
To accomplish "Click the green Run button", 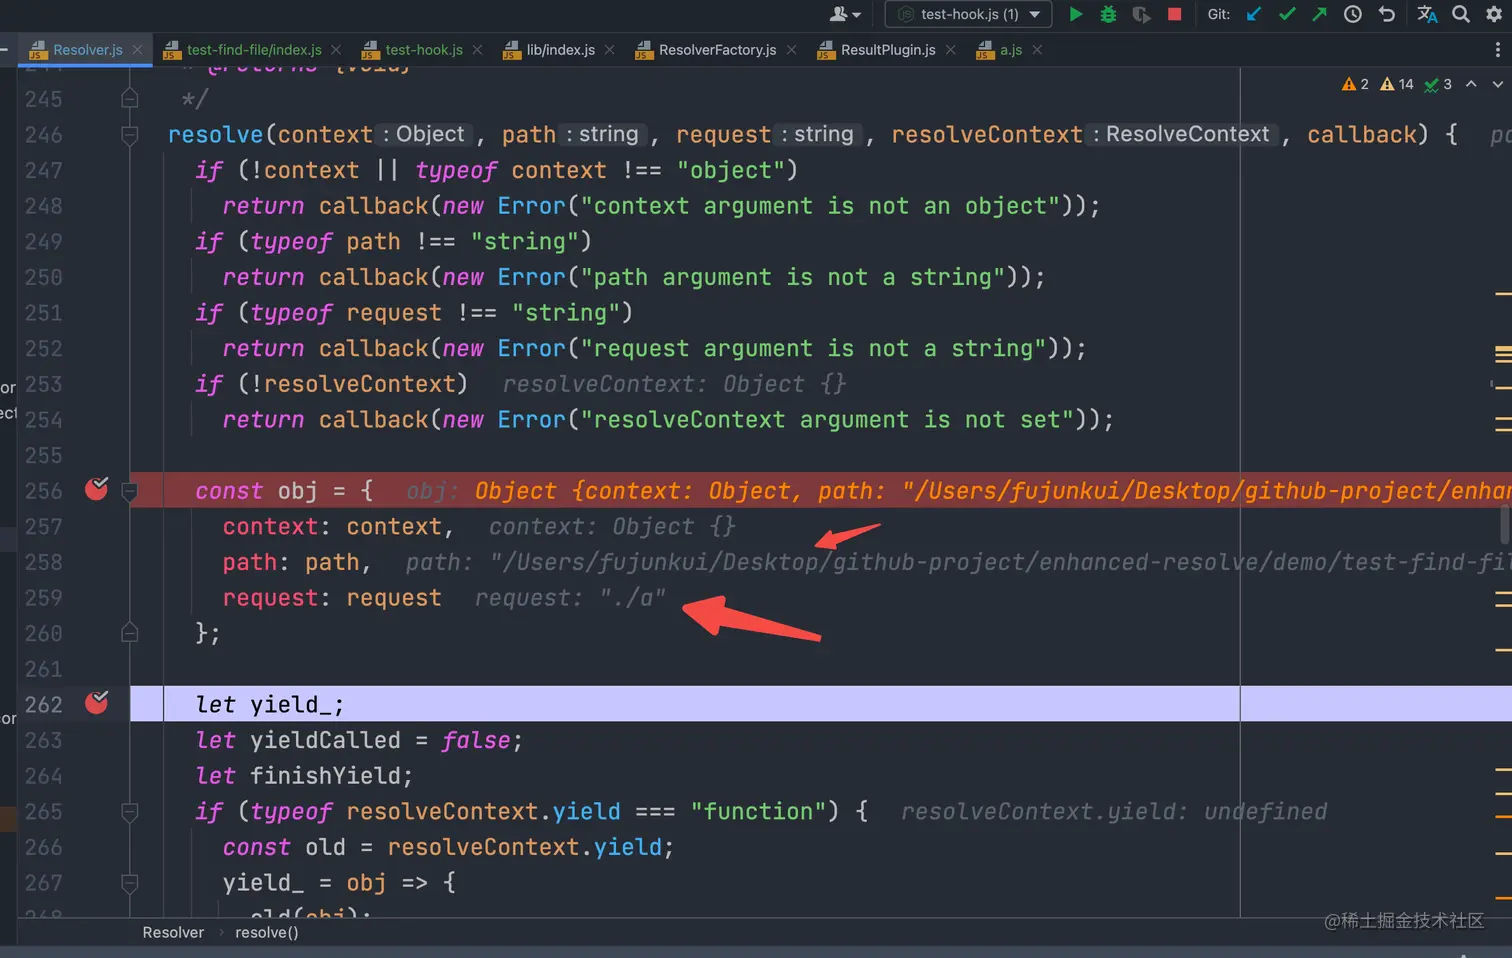I will (1076, 14).
